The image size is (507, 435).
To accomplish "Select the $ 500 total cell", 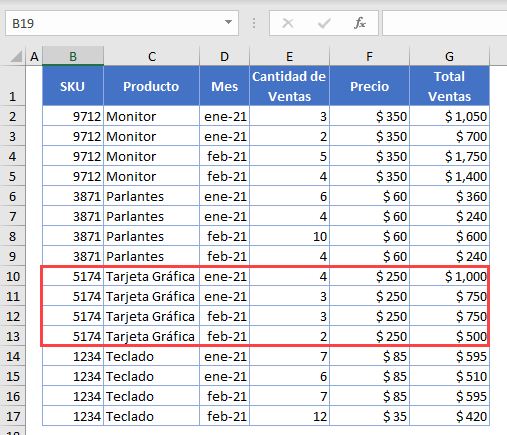I will click(x=449, y=336).
